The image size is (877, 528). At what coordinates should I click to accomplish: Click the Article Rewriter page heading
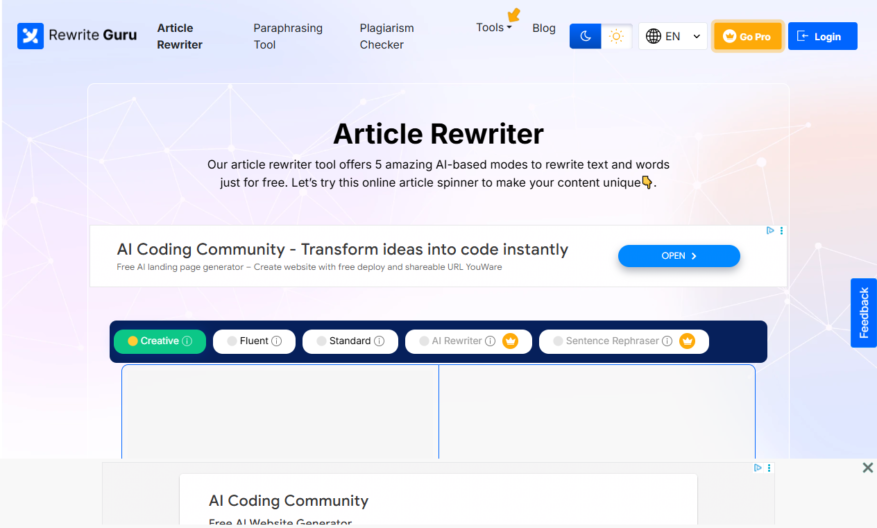438,134
